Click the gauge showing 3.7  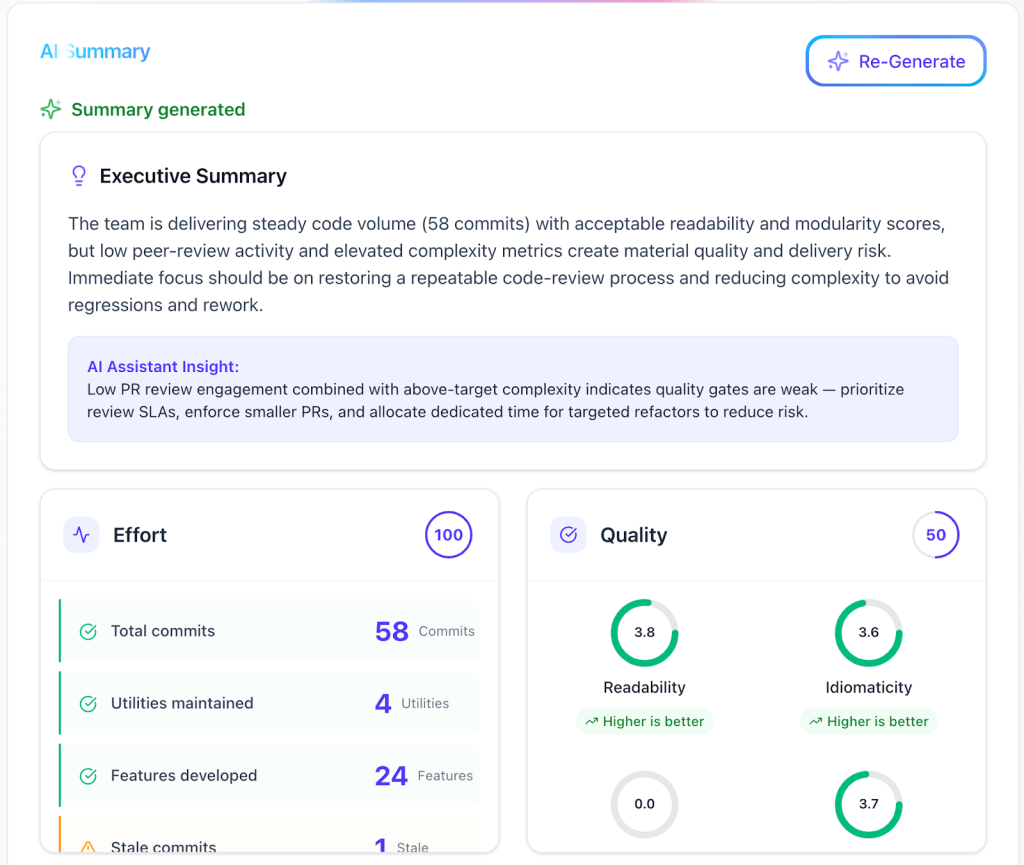pos(869,804)
